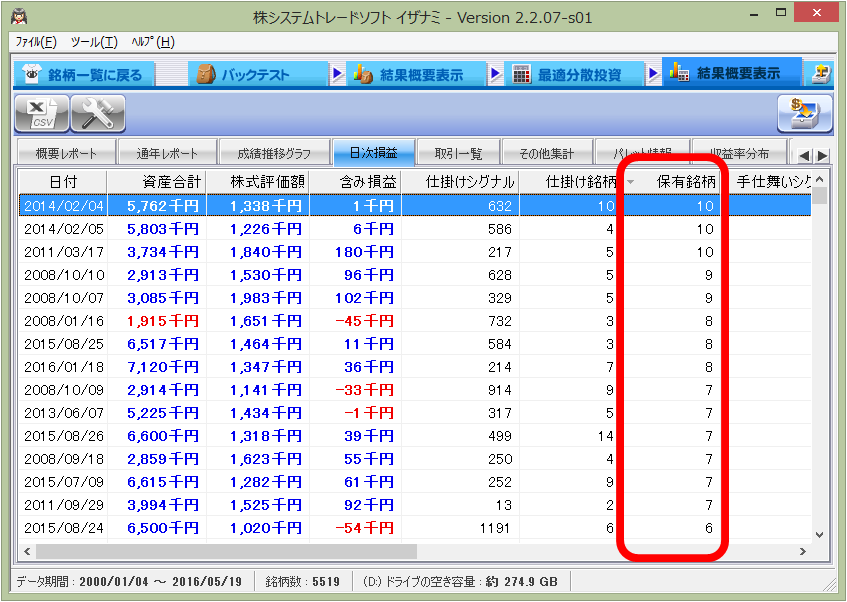Select the highlighted 結果概要表示 step
This screenshot has width=847, height=602.
point(732,73)
